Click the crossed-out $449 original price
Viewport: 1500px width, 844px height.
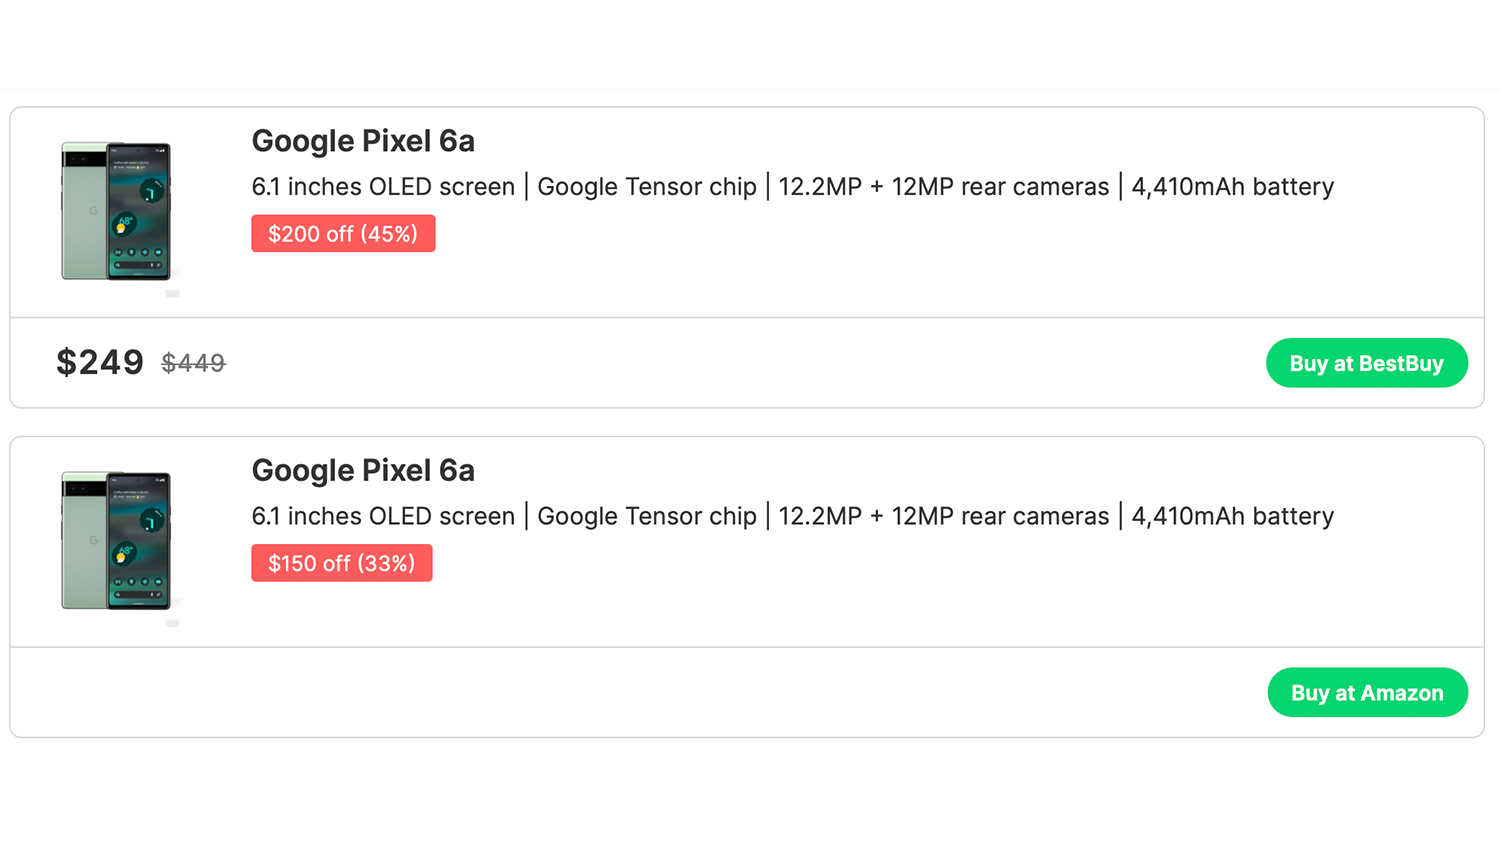click(193, 363)
